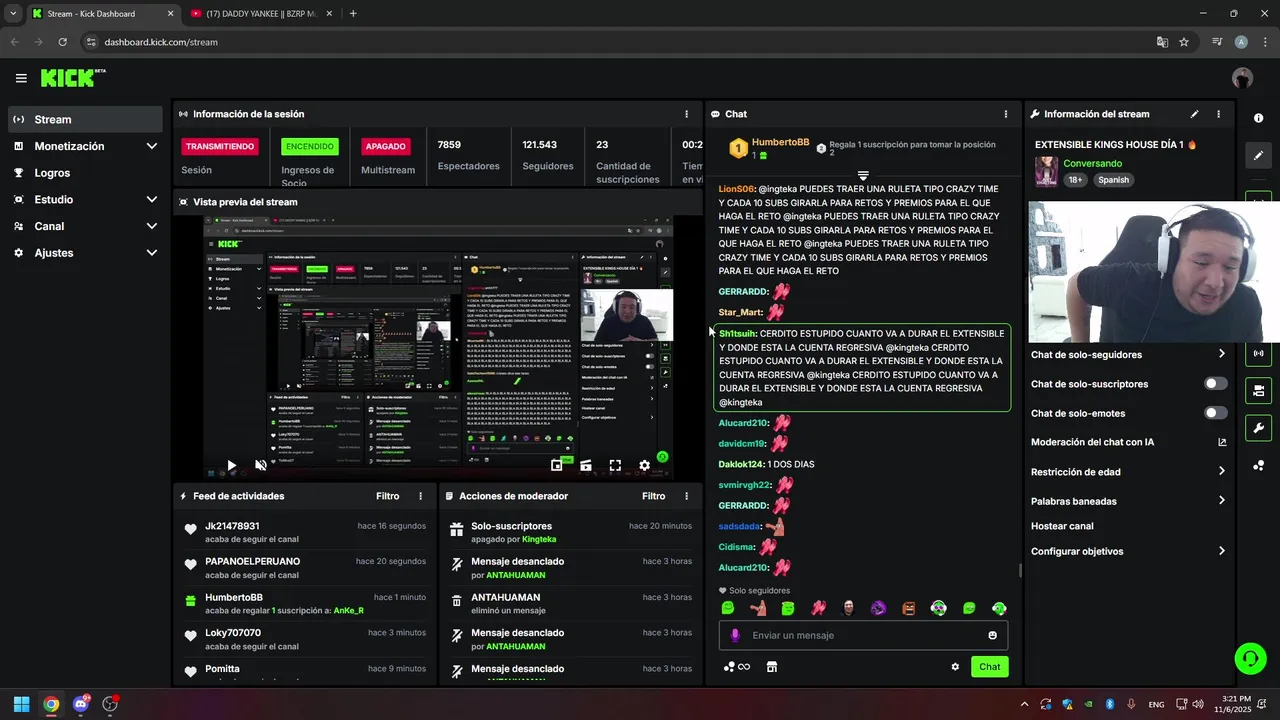Open the first ANTAHUAMAN link under Mensaje desanclado

(515, 575)
